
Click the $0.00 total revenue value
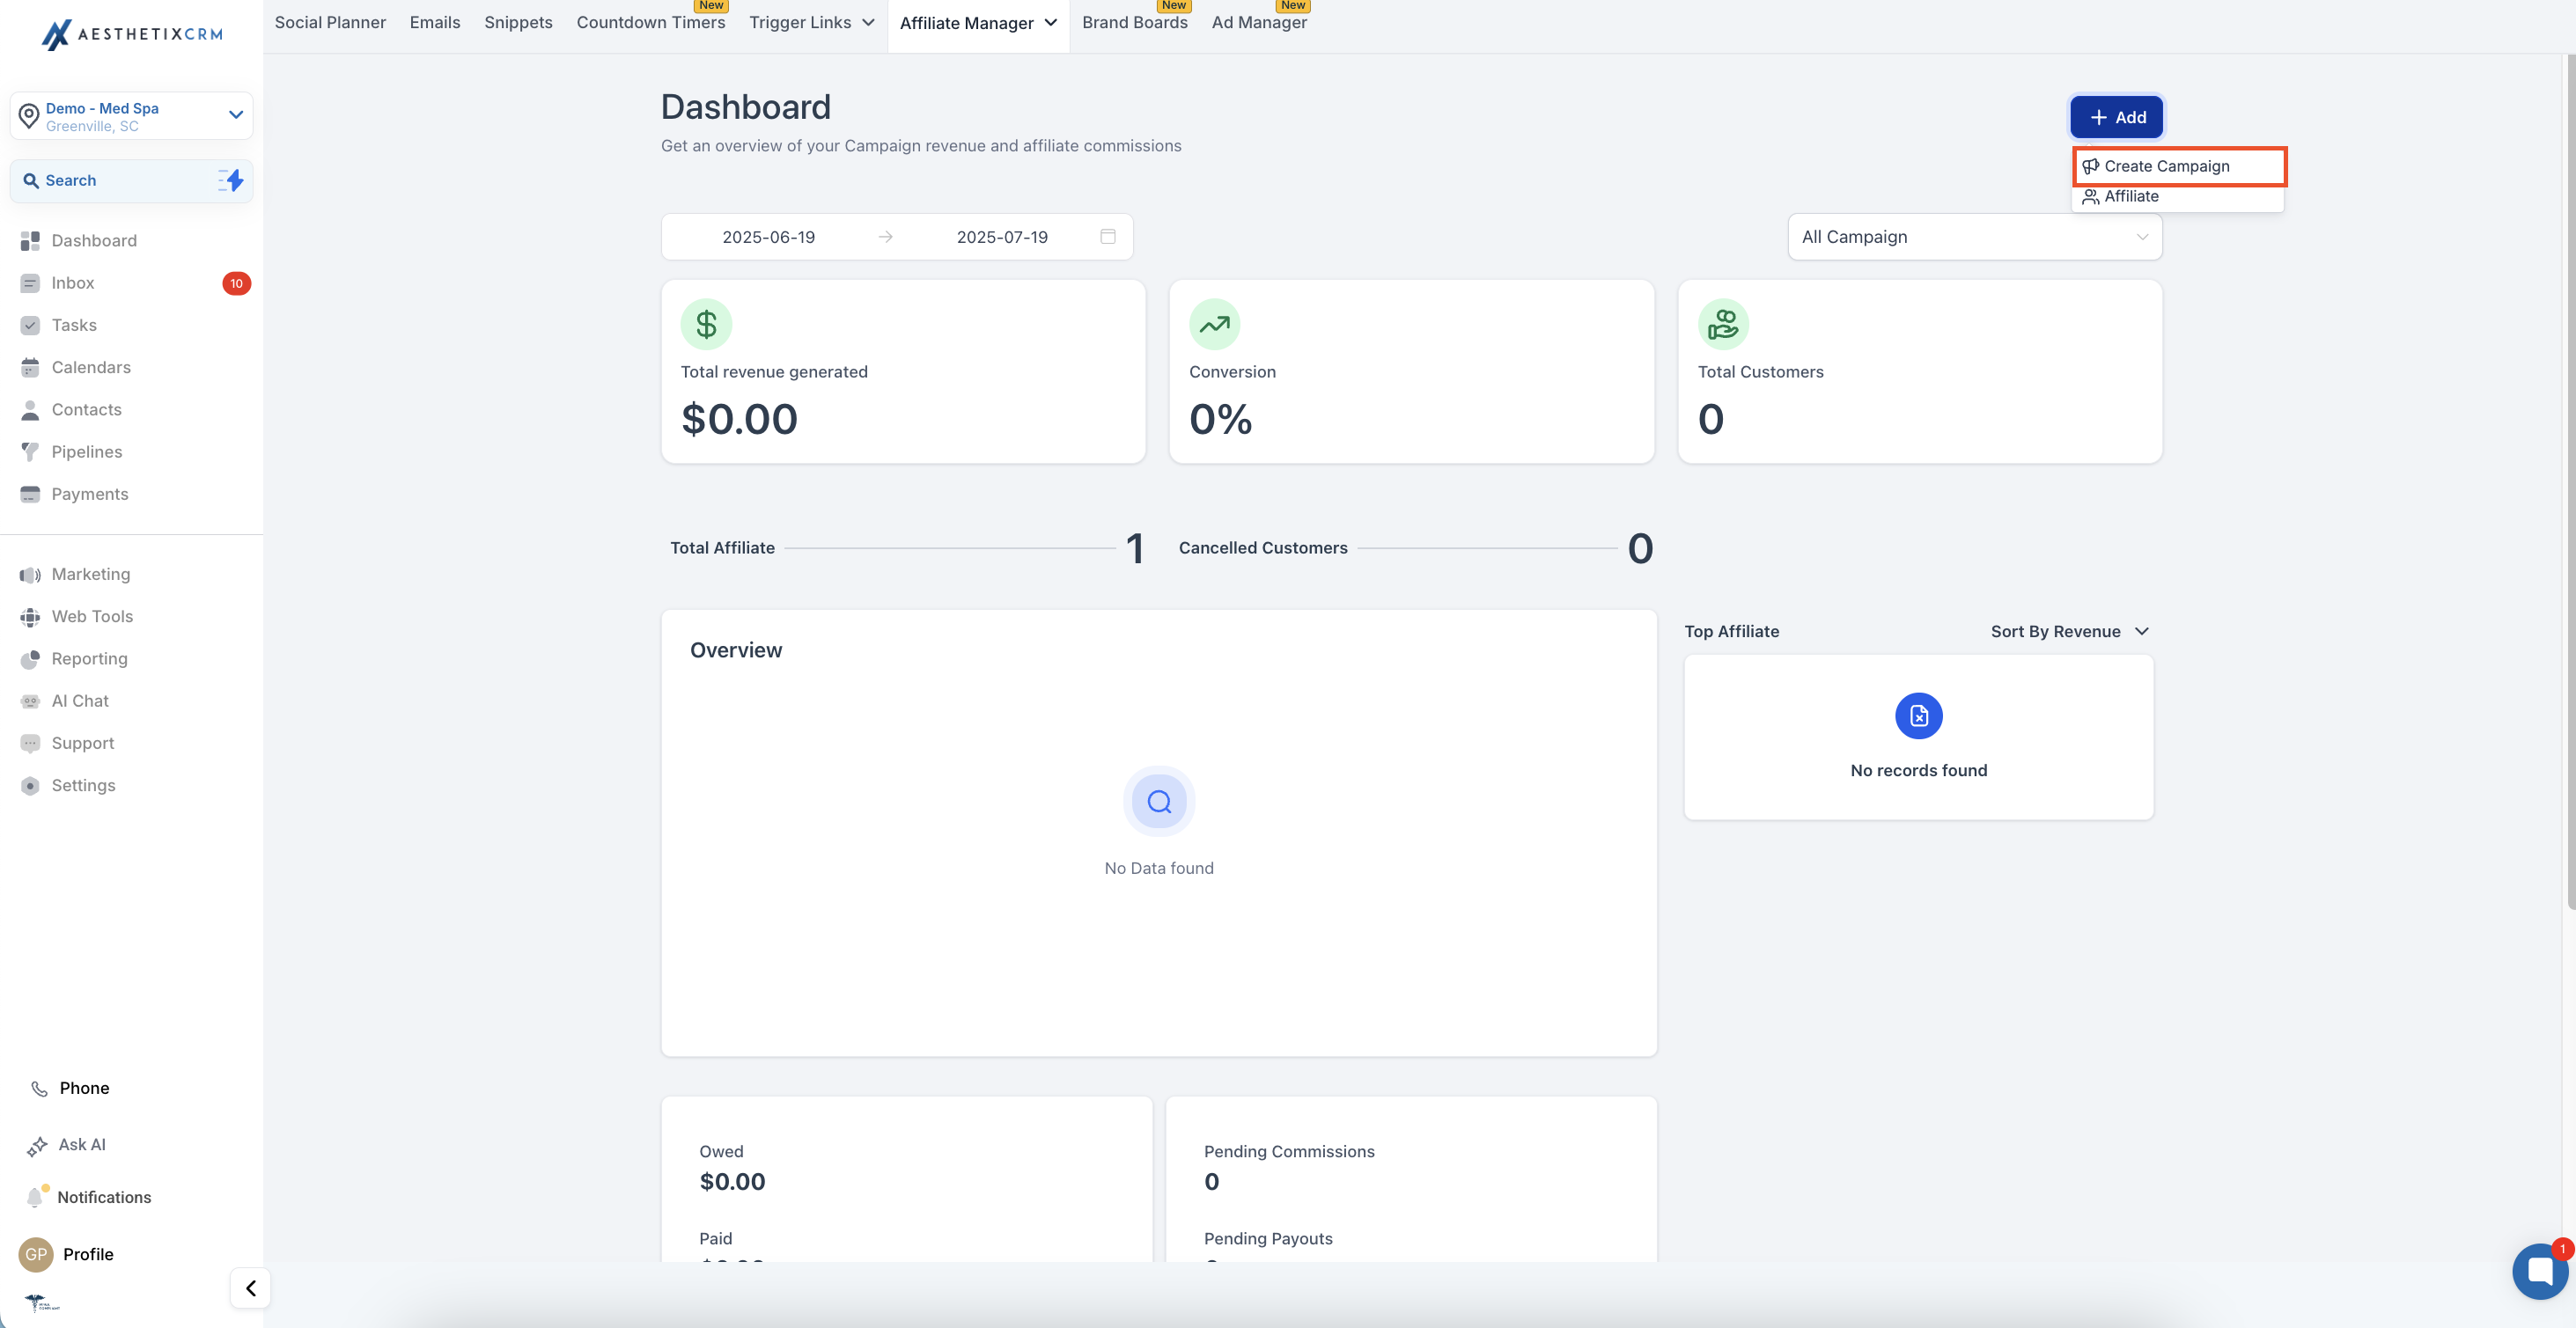[x=739, y=419]
